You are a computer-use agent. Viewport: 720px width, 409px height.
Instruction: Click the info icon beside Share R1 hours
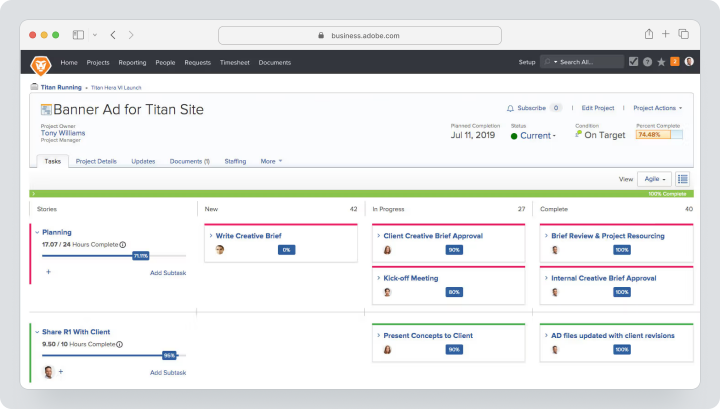tap(119, 344)
